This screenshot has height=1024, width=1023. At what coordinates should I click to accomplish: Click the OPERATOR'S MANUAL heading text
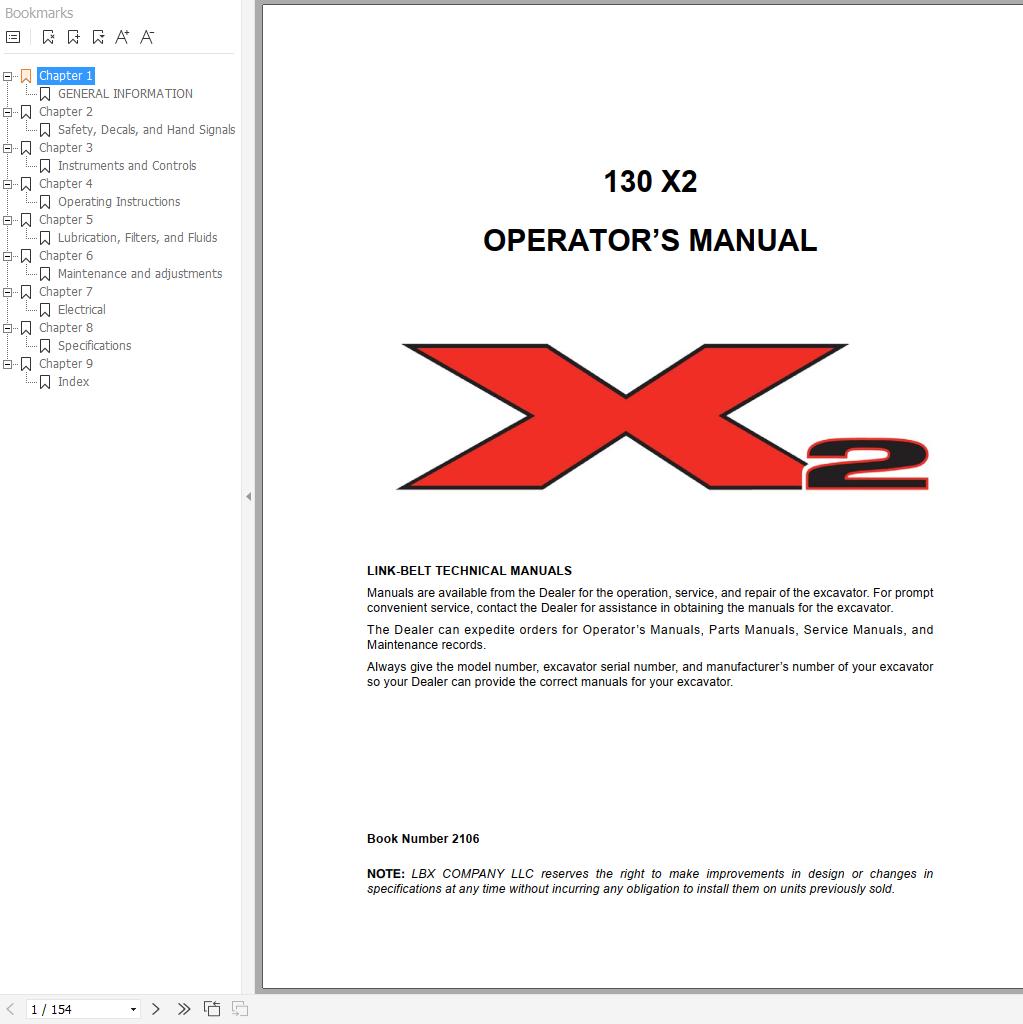coord(650,241)
